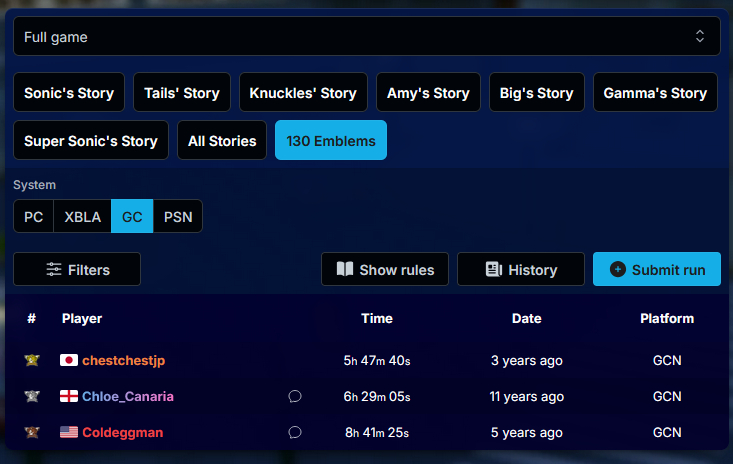Switch system filter to PC

[33, 216]
